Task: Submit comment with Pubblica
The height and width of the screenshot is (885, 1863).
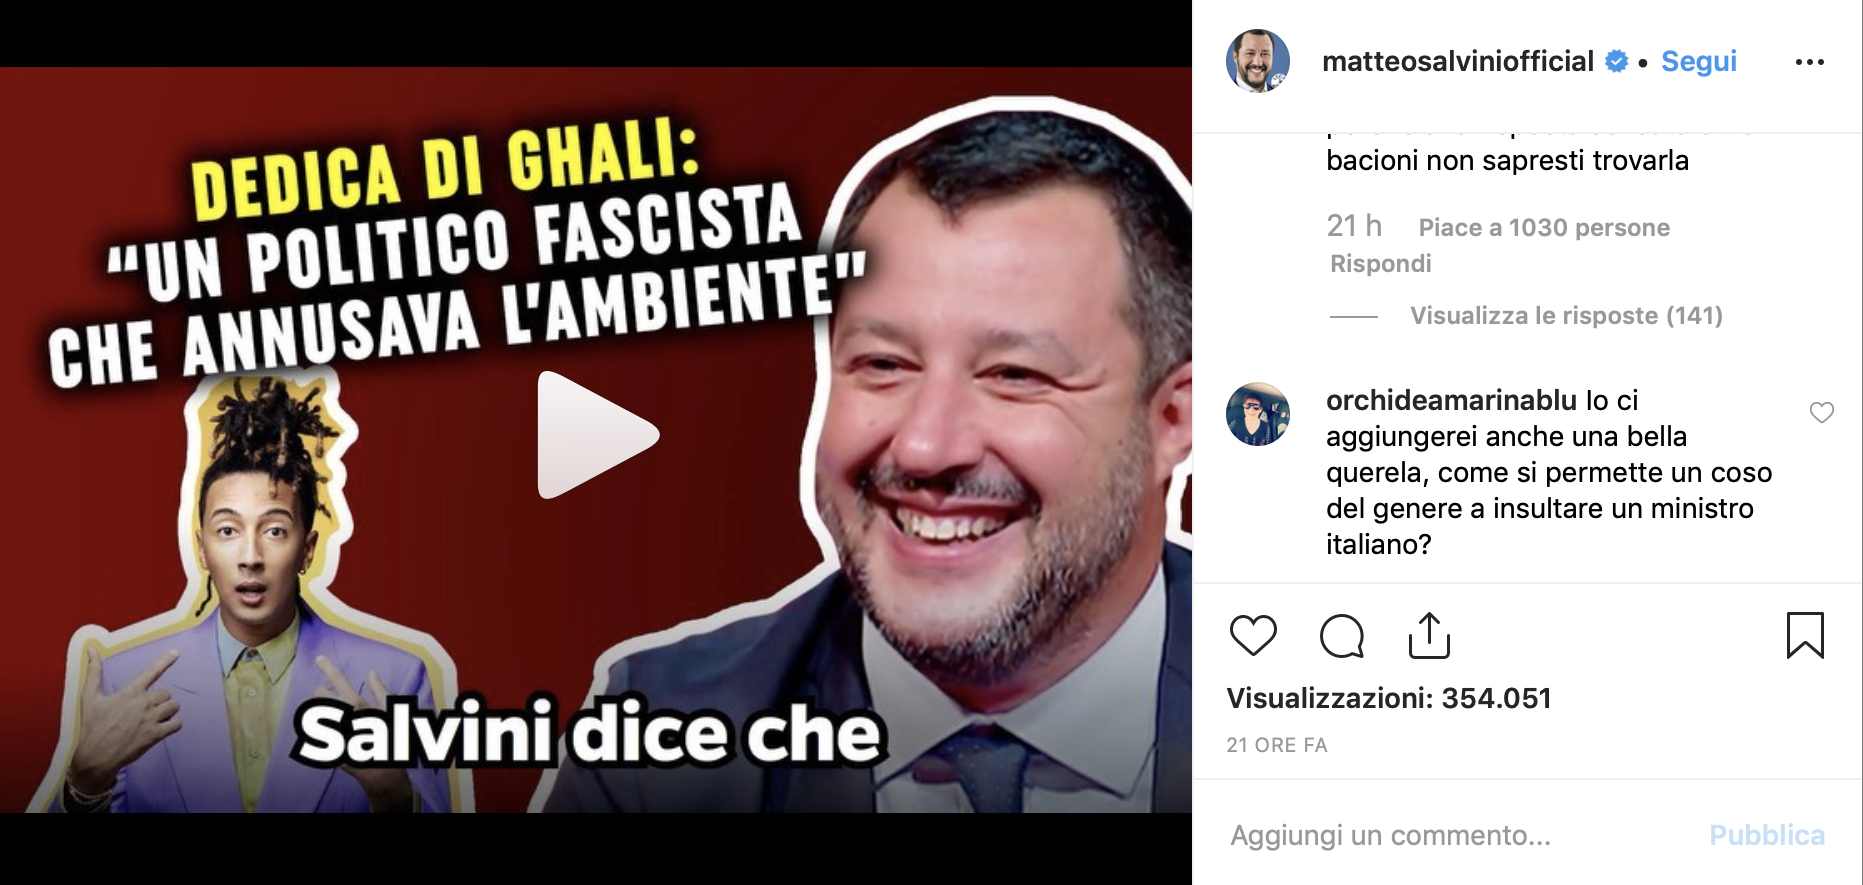Action: pos(1766,835)
